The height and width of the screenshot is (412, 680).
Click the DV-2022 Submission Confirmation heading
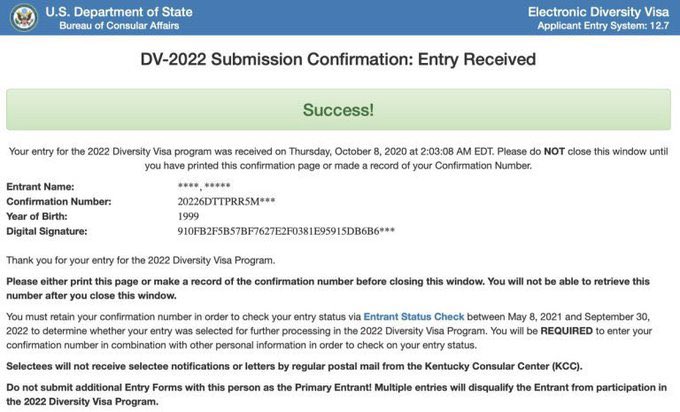click(339, 59)
